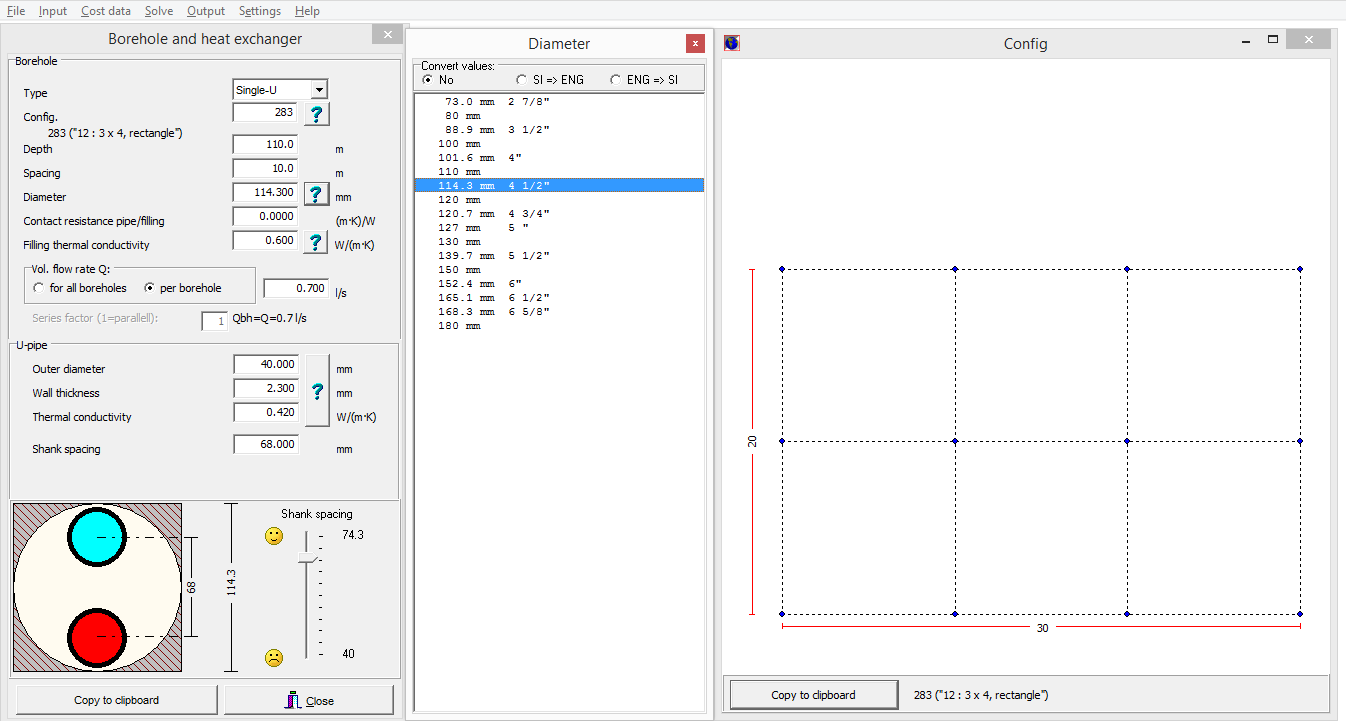This screenshot has width=1346, height=721.
Task: Close the Diameter list window
Action: [x=695, y=43]
